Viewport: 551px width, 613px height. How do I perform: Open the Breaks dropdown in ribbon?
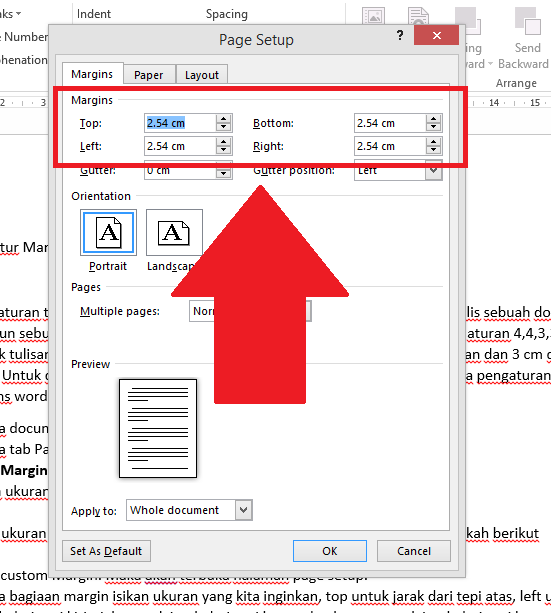[10, 14]
